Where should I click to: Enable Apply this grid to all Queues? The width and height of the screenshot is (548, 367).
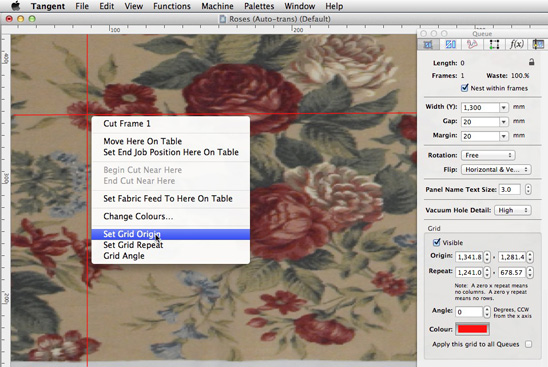[528, 344]
